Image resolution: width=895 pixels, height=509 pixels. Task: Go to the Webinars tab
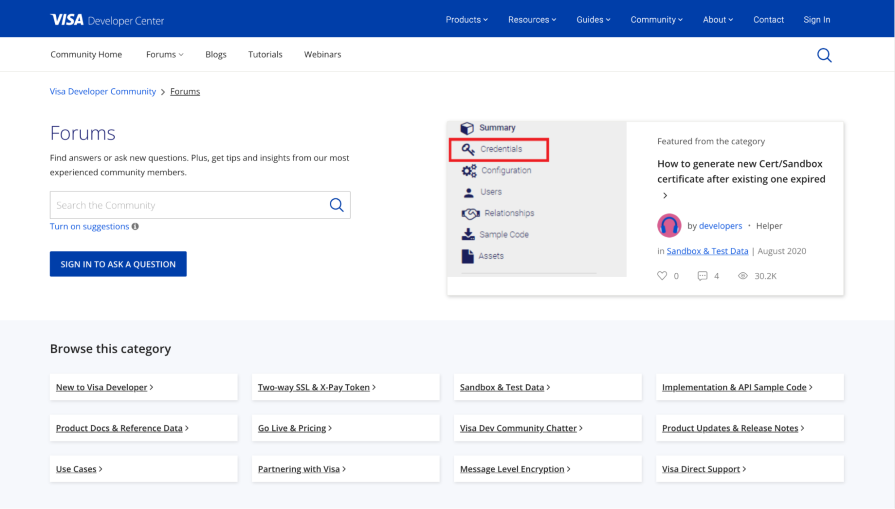click(322, 54)
